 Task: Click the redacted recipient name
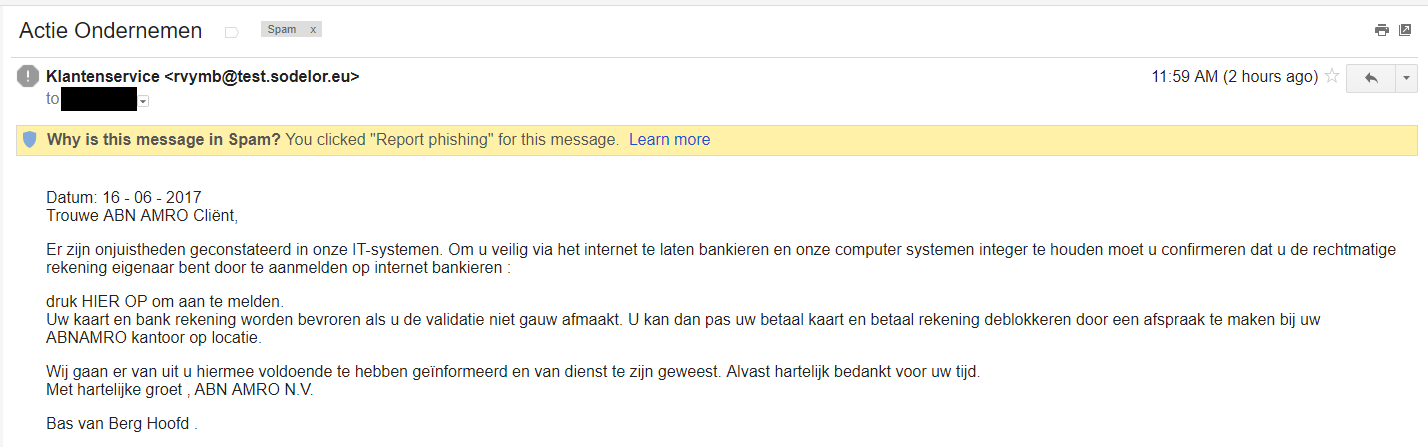(x=98, y=99)
